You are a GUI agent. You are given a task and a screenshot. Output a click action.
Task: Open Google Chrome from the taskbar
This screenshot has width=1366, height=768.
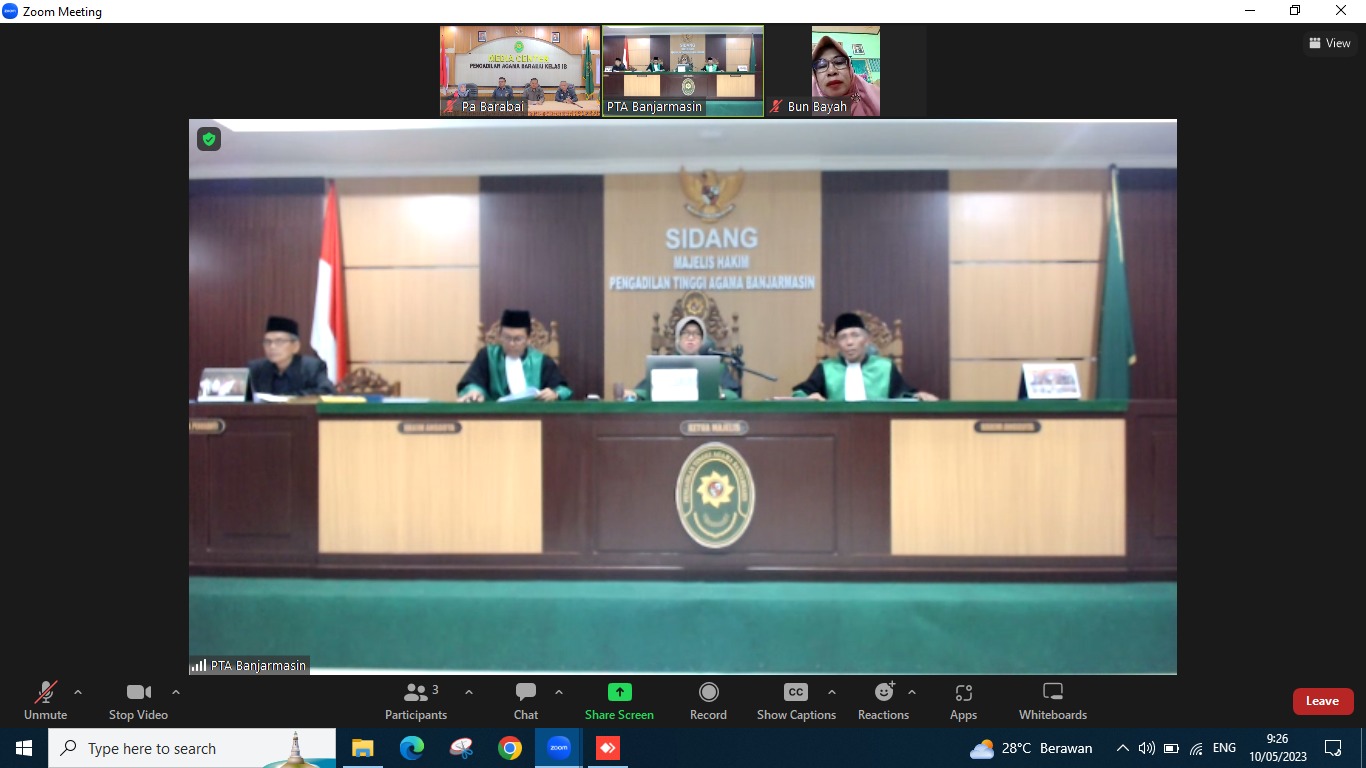point(510,748)
